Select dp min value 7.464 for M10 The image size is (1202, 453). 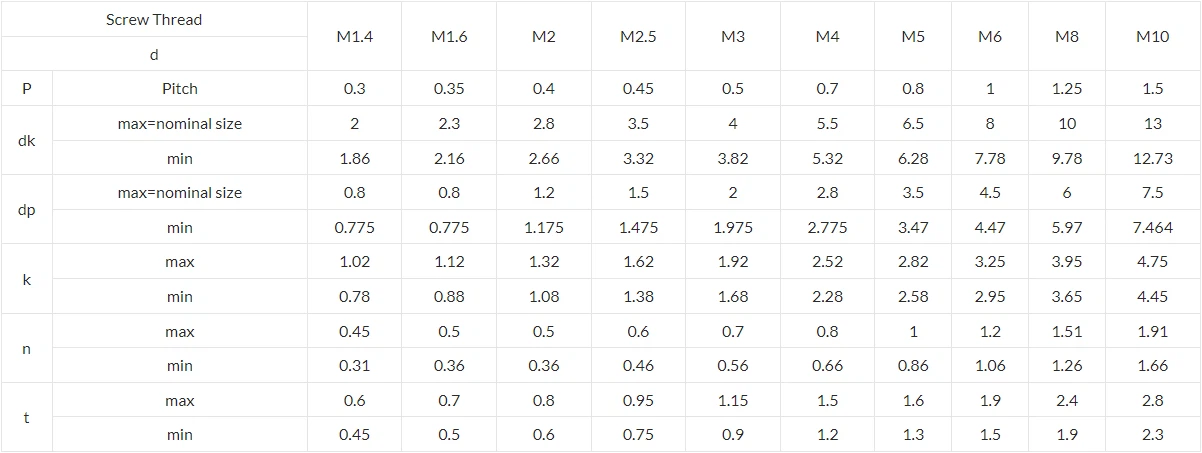[x=1152, y=228]
